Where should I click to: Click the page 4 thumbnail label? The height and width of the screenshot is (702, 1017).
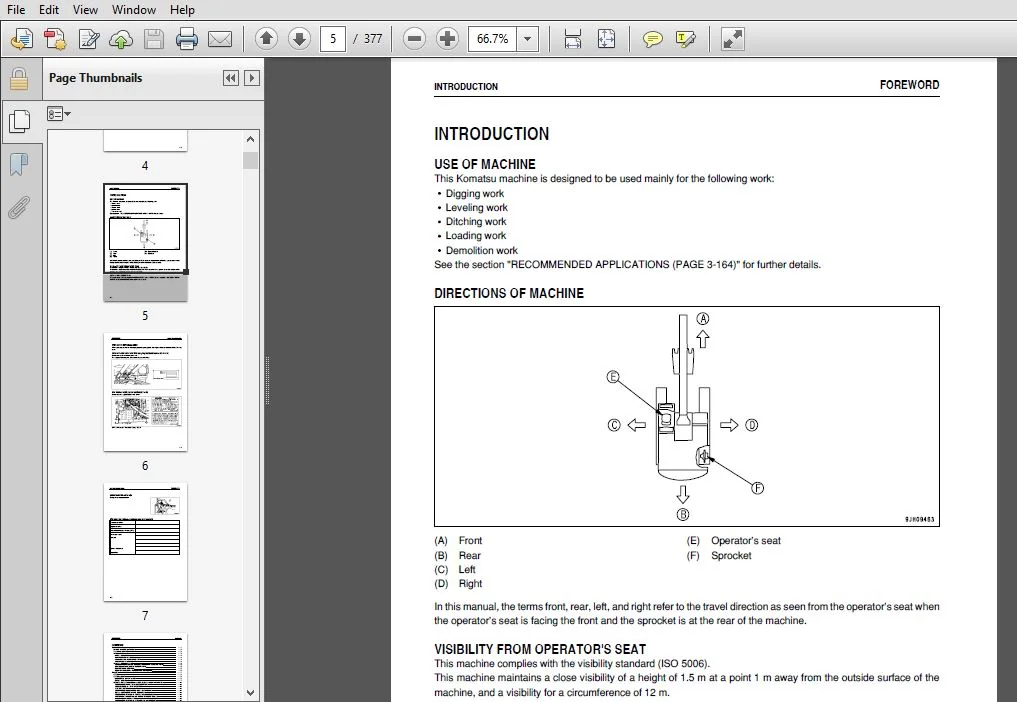pos(145,166)
